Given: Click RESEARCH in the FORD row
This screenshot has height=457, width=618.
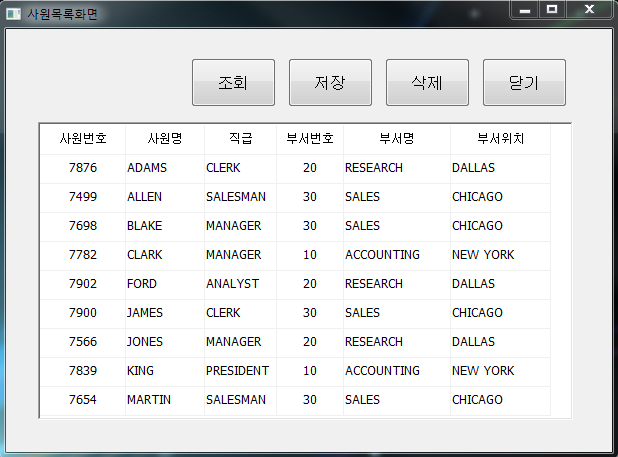Looking at the screenshot, I should point(397,284).
